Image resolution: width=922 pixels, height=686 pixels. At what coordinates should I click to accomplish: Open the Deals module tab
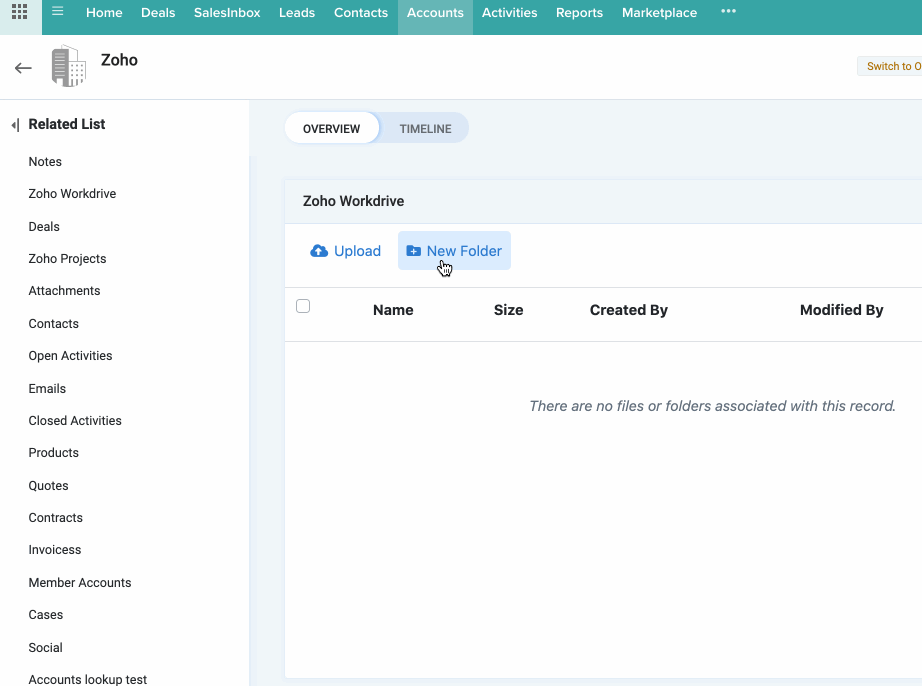(158, 12)
